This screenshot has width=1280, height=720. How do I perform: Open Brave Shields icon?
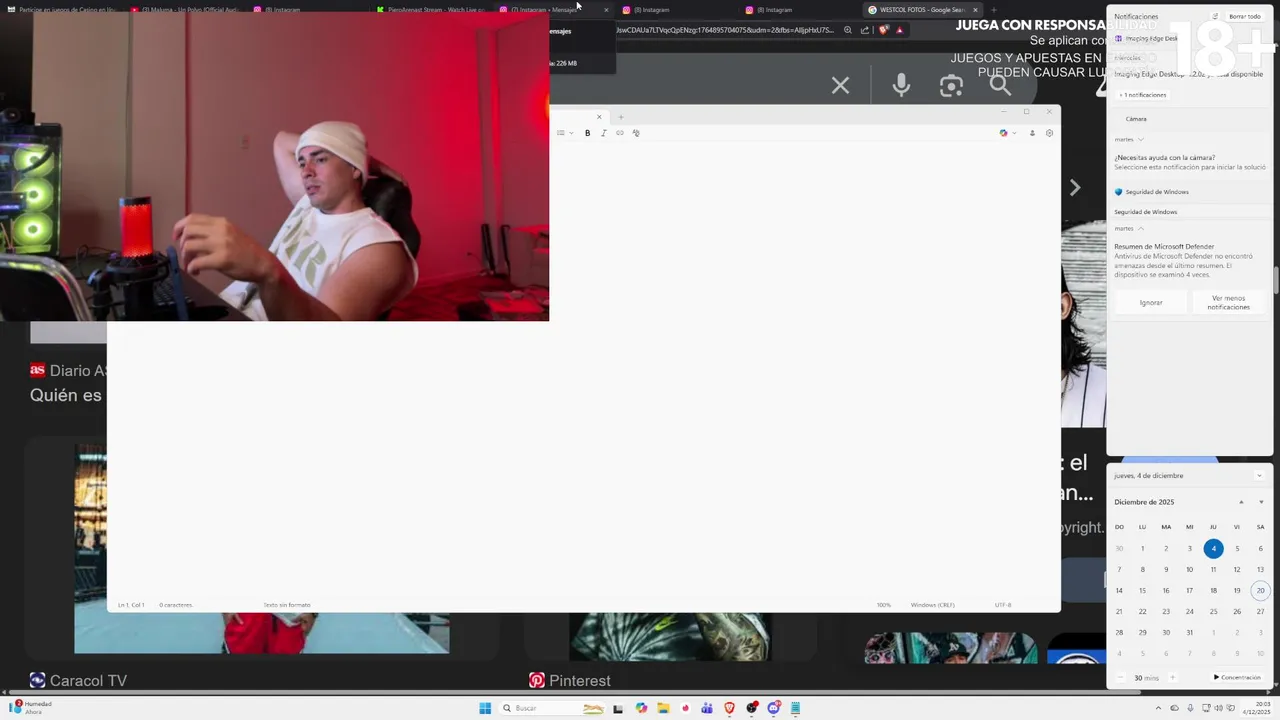tap(883, 30)
